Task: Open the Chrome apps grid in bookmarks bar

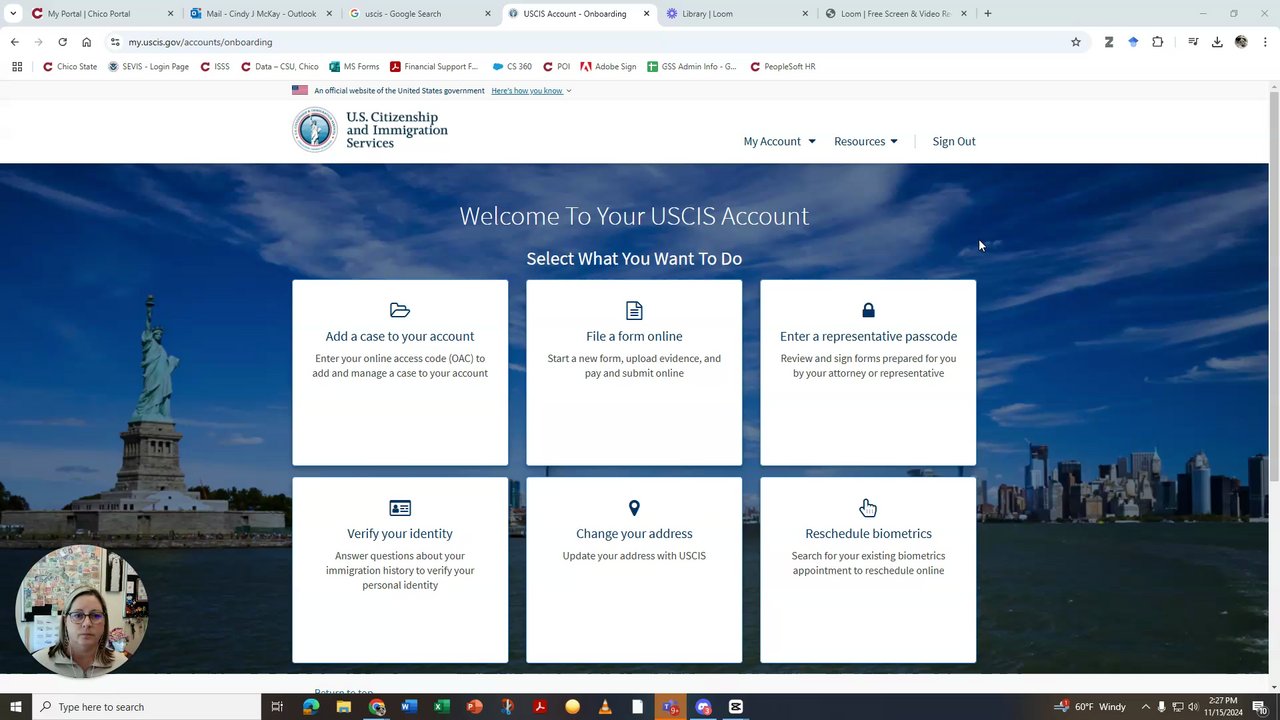Action: click(17, 67)
